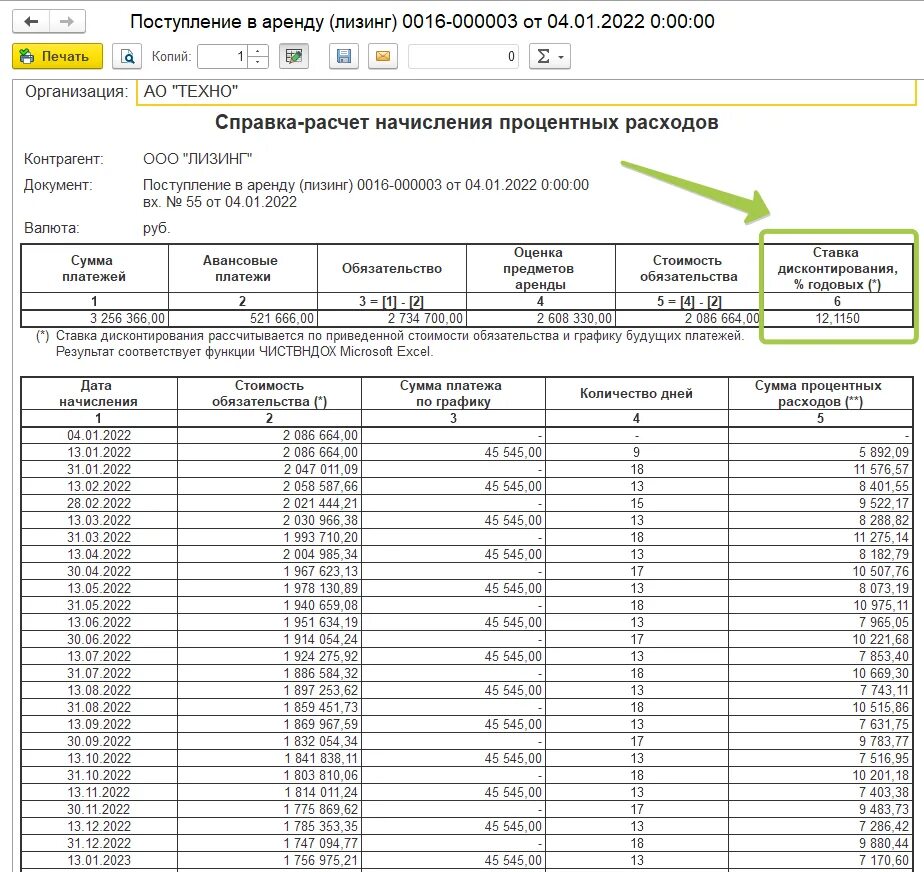Select days count 9 in 13.01.2022 row

click(636, 452)
